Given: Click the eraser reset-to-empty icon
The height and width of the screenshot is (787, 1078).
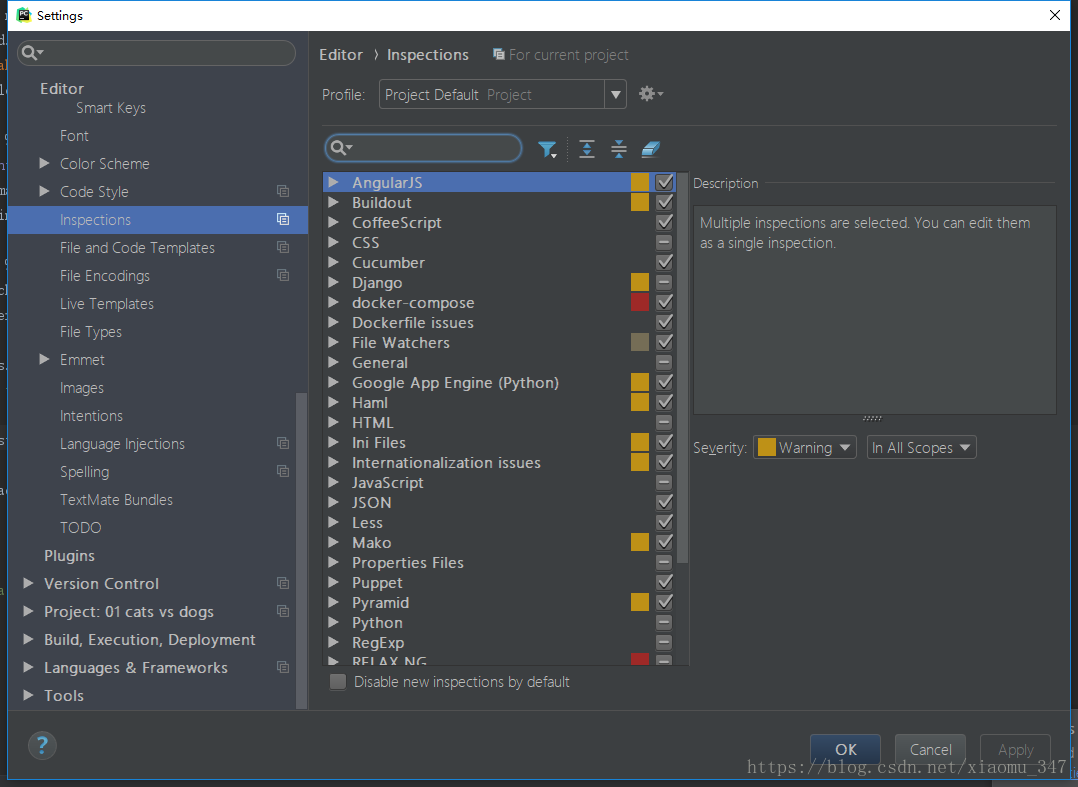Looking at the screenshot, I should [650, 148].
